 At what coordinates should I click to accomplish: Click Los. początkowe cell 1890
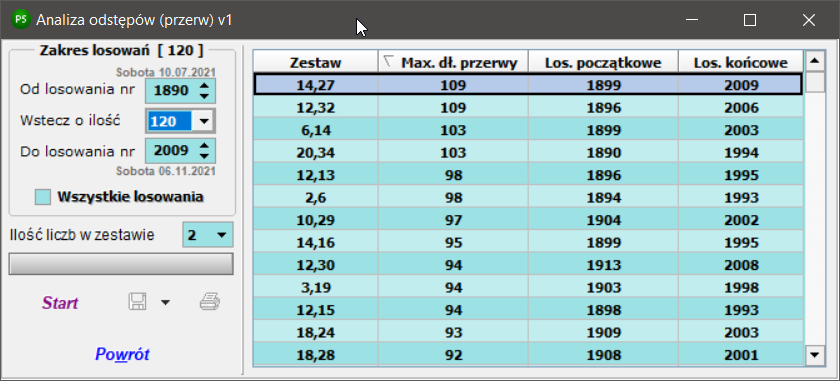(603, 152)
